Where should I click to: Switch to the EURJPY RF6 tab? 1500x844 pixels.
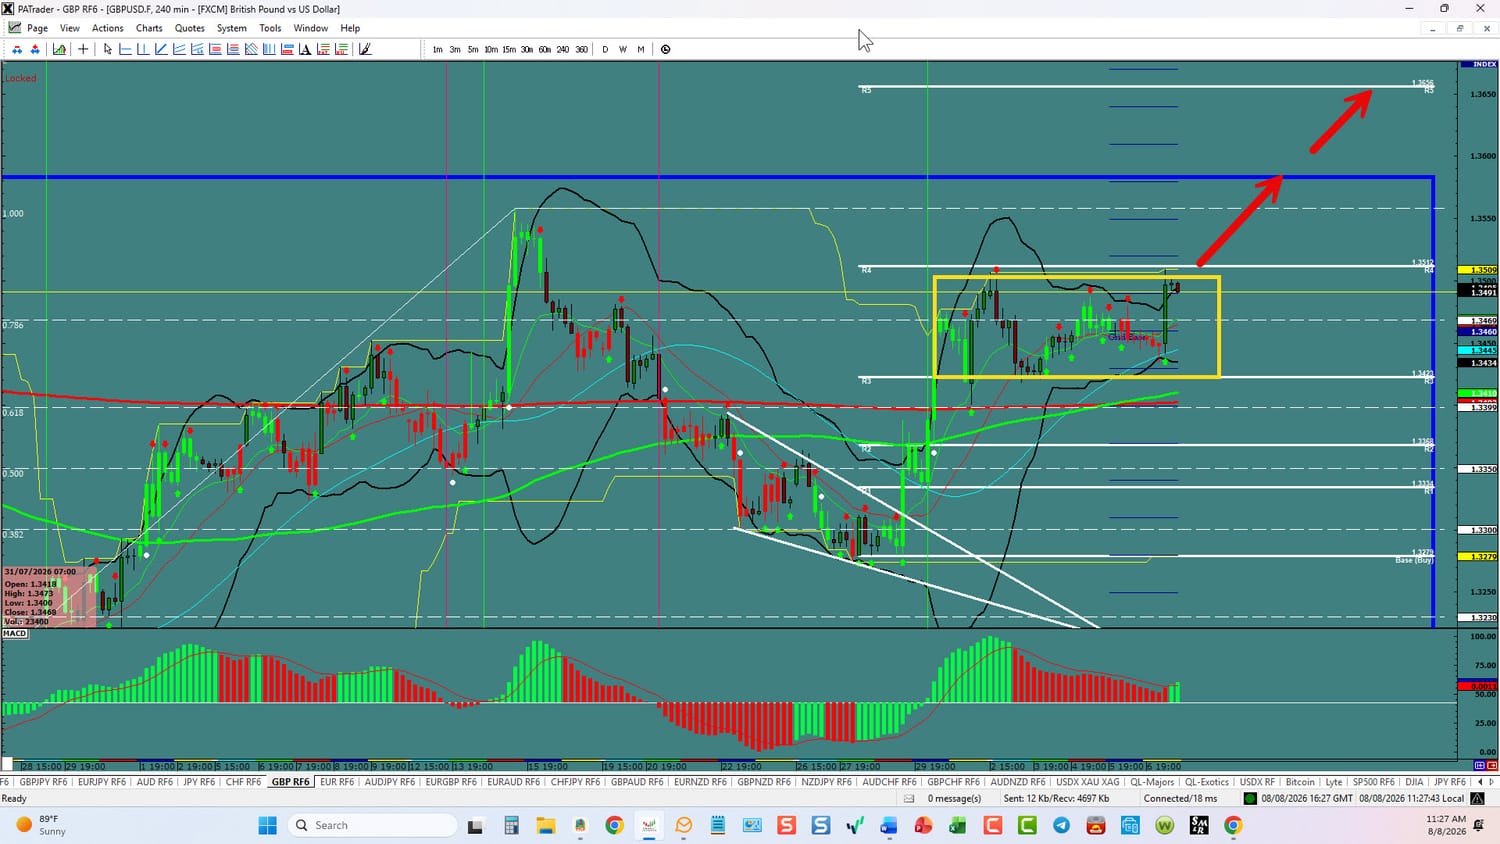pos(101,782)
